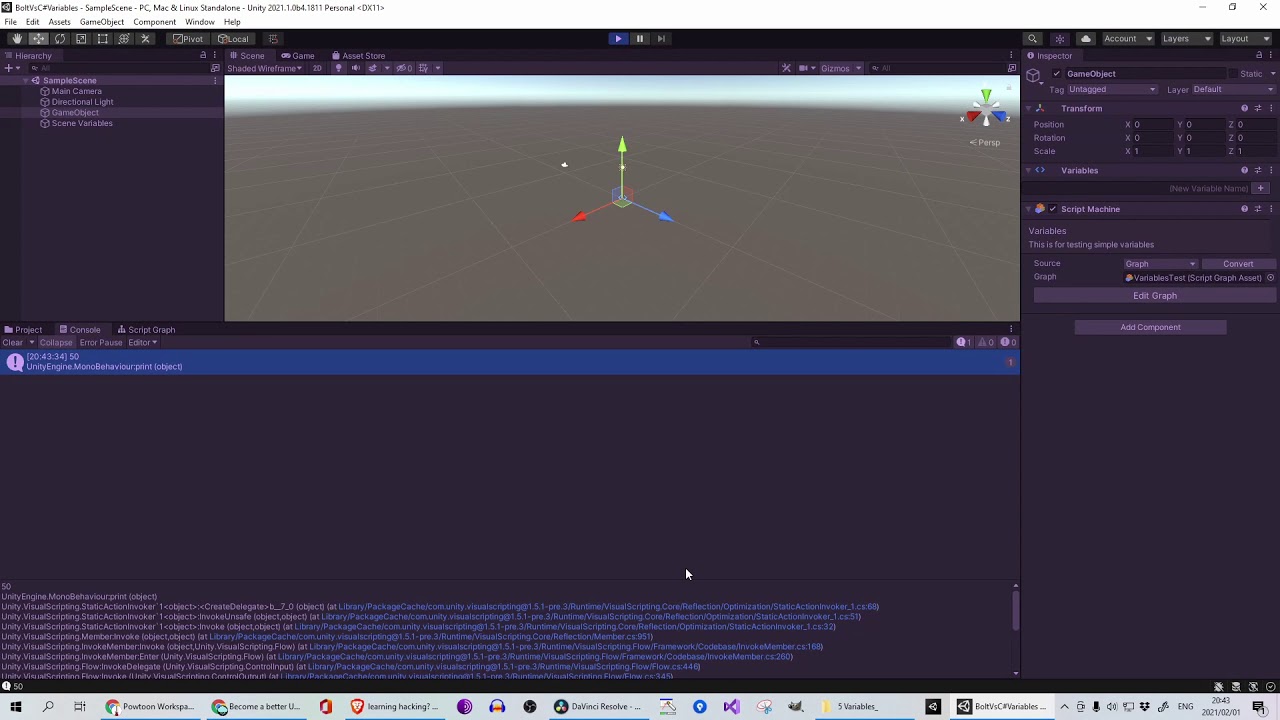The height and width of the screenshot is (720, 1280).
Task: Pick graph asset with object selector
Action: click(1270, 278)
